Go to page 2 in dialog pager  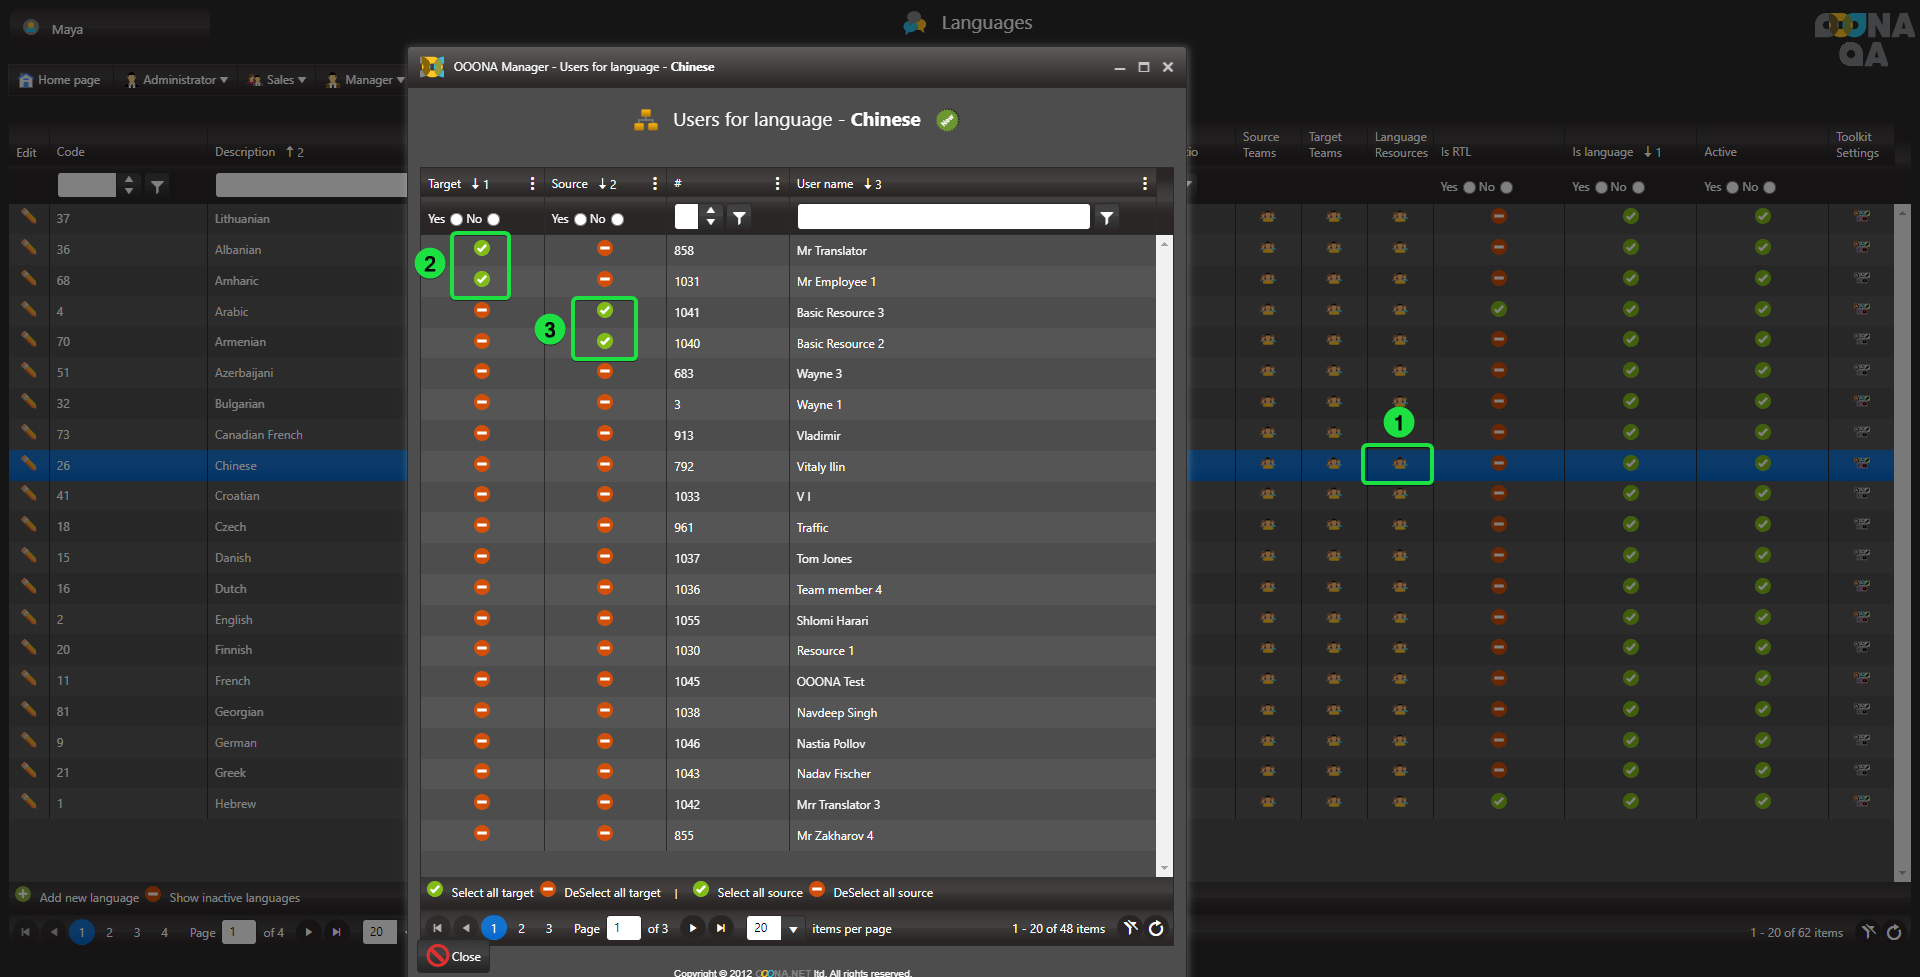[521, 928]
